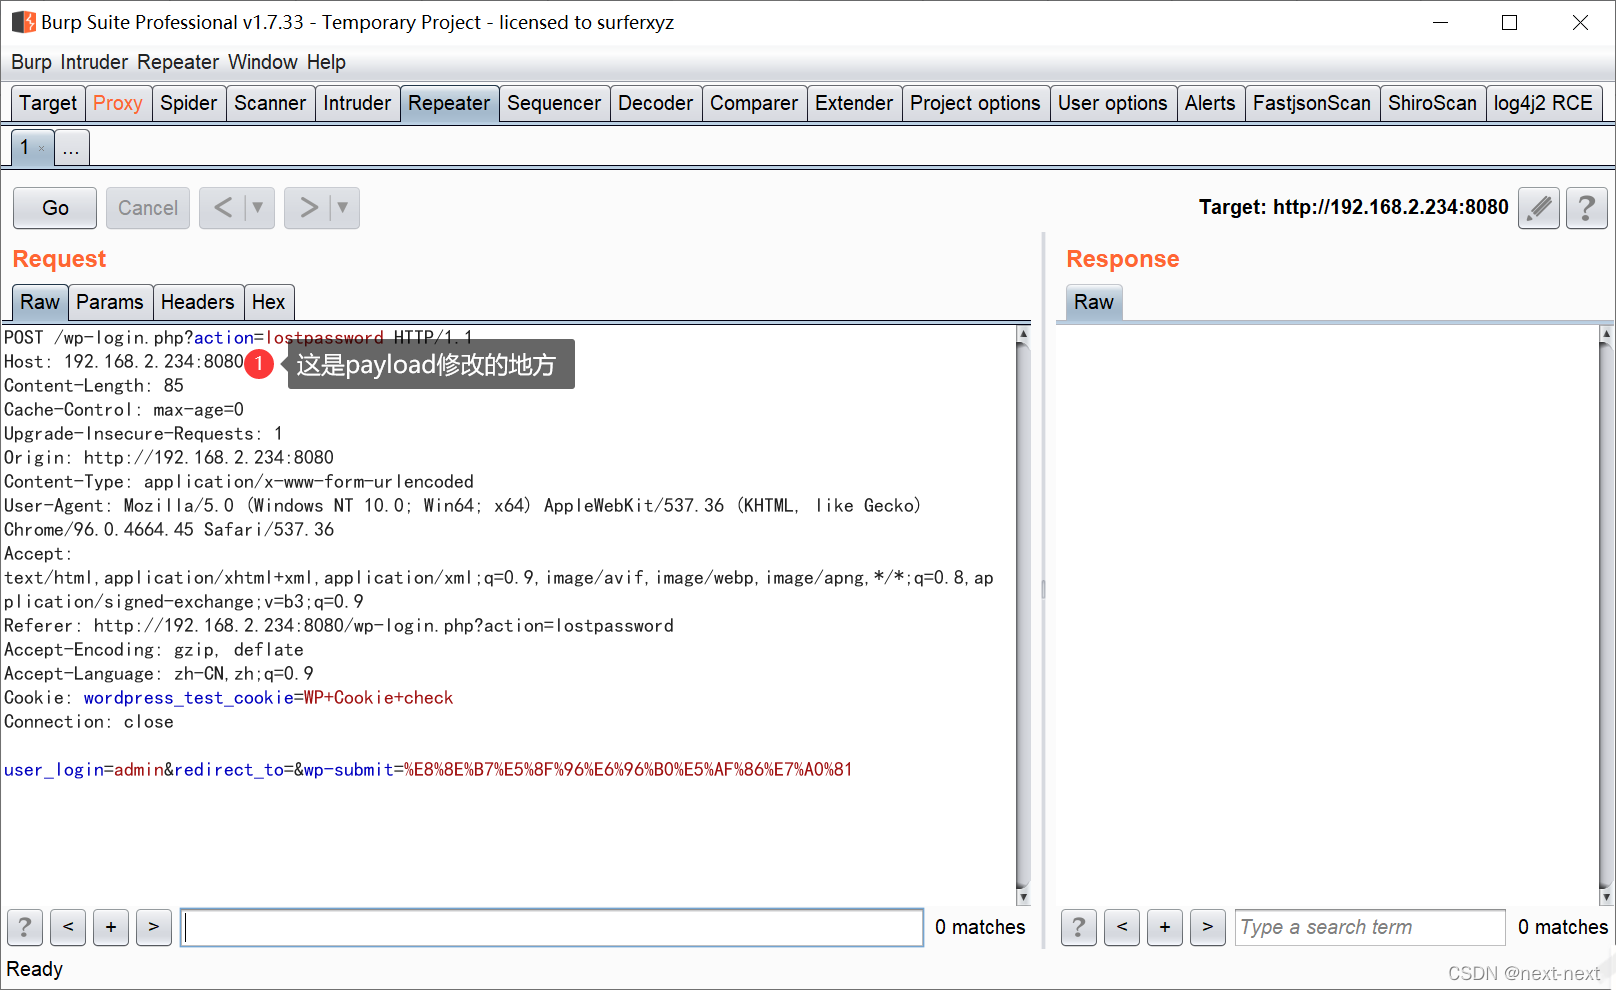
Task: Open the ShiroScan extension tab
Action: click(x=1432, y=103)
